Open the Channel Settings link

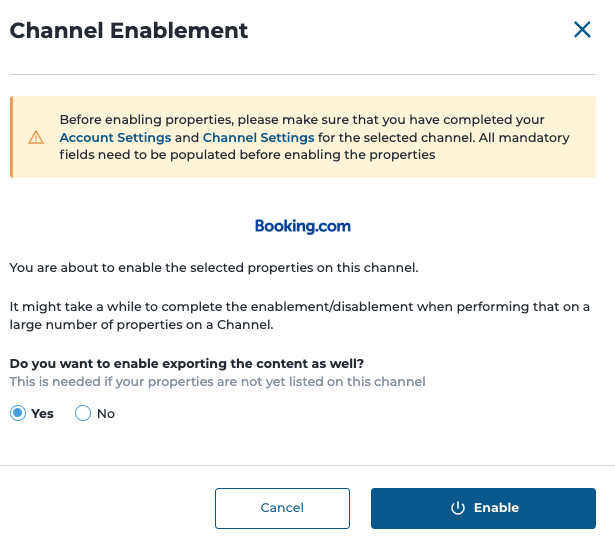(258, 138)
